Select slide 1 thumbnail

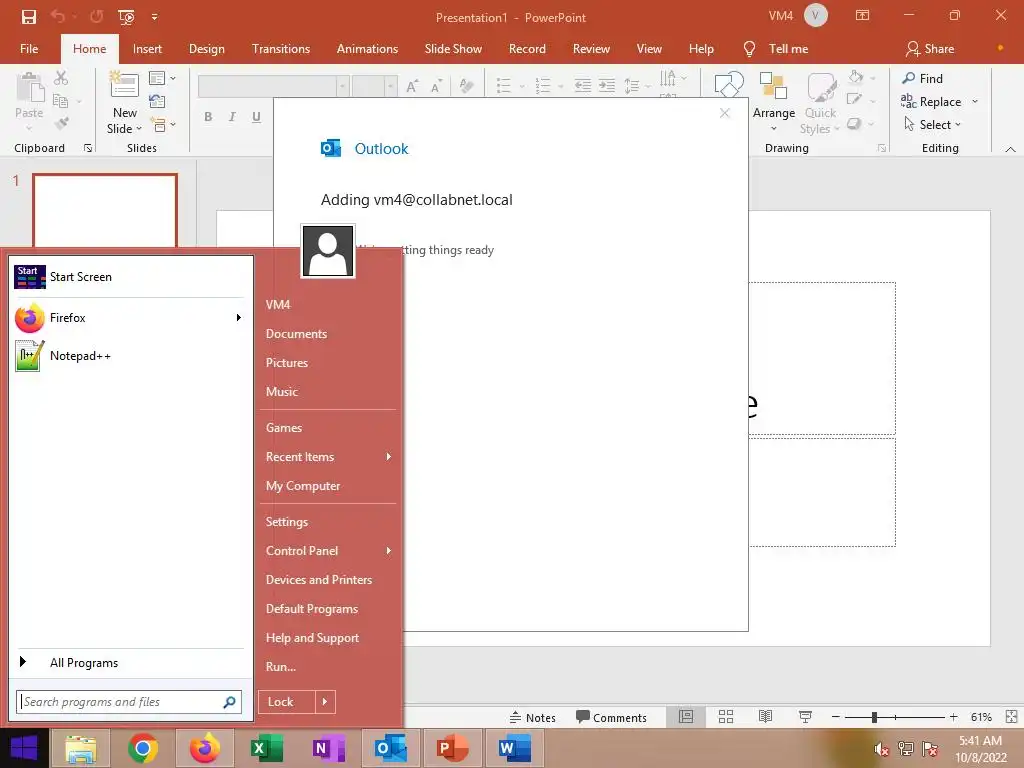[104, 210]
